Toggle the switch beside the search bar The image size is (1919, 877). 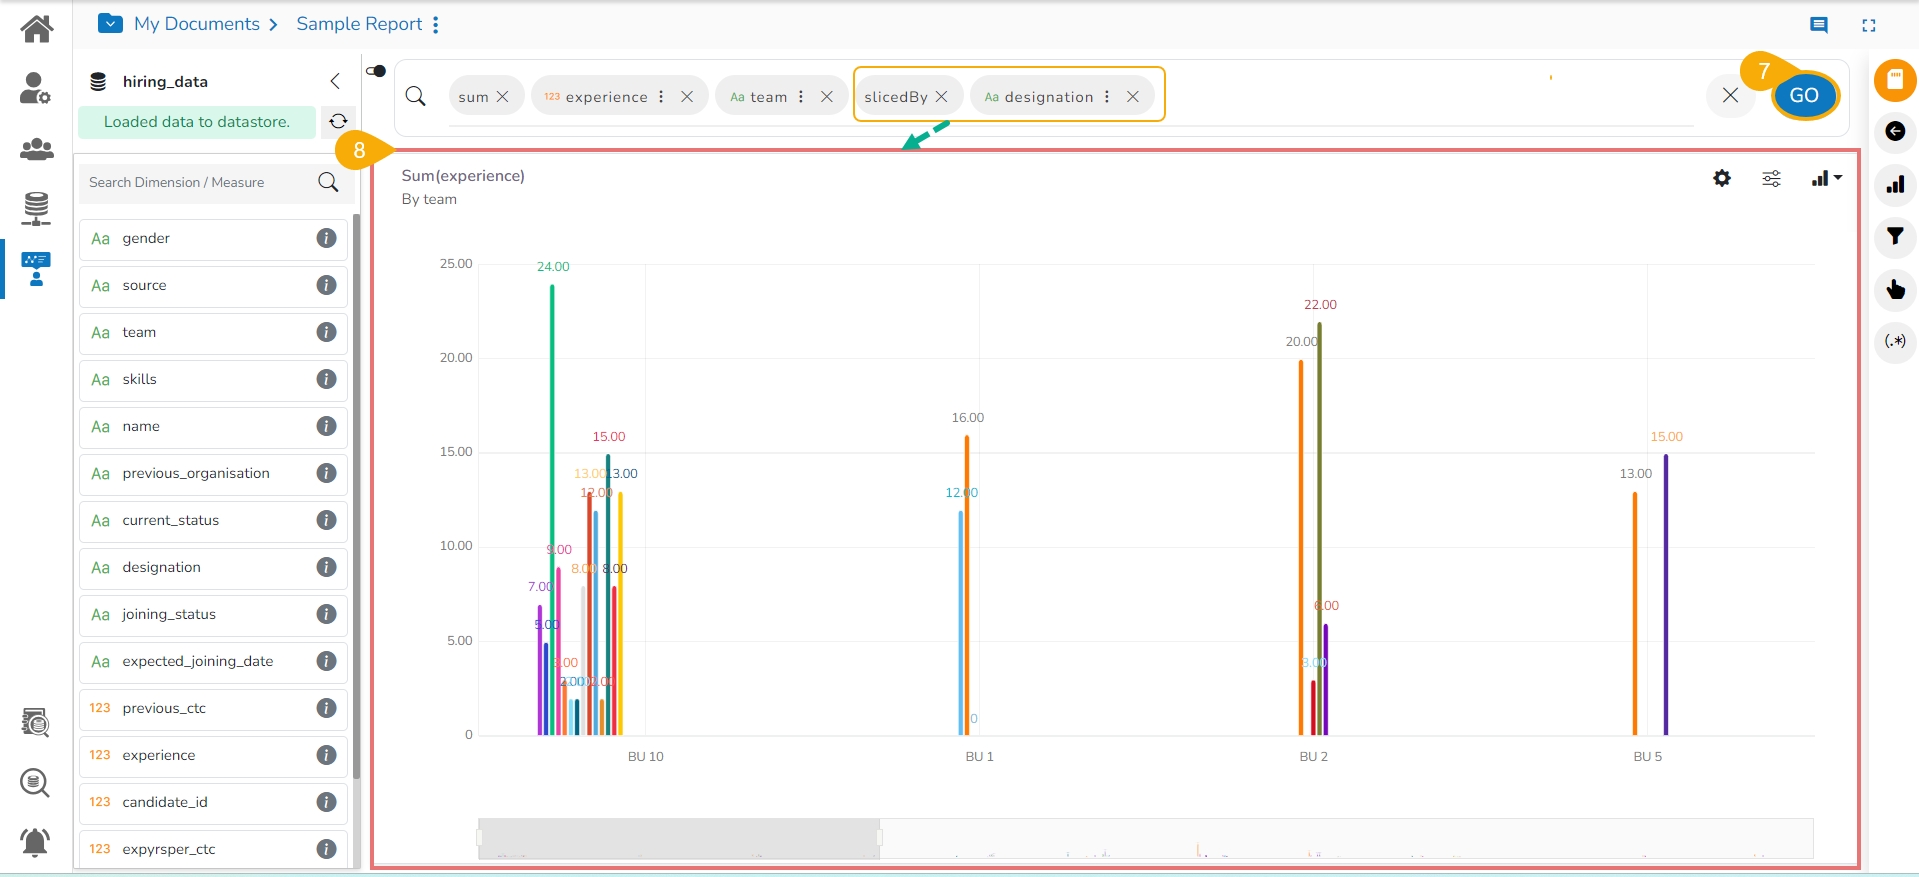click(x=376, y=71)
